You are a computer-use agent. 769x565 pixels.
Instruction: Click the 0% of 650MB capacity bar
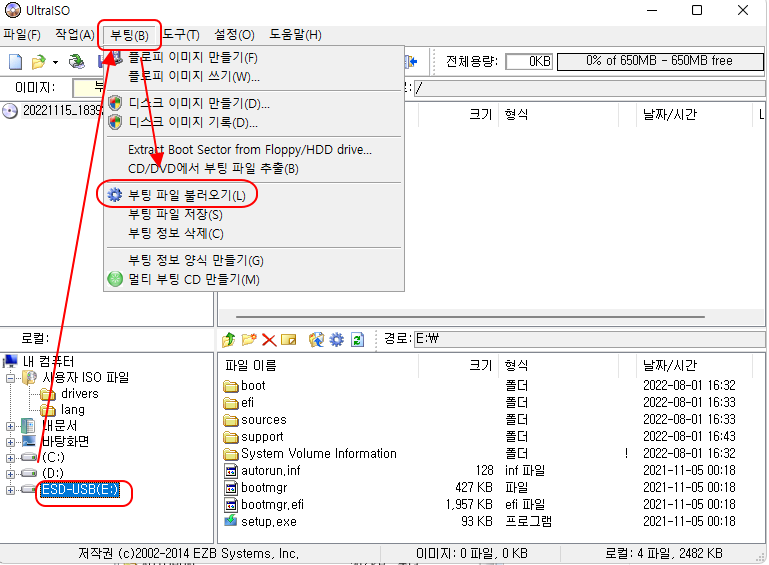pyautogui.click(x=660, y=61)
